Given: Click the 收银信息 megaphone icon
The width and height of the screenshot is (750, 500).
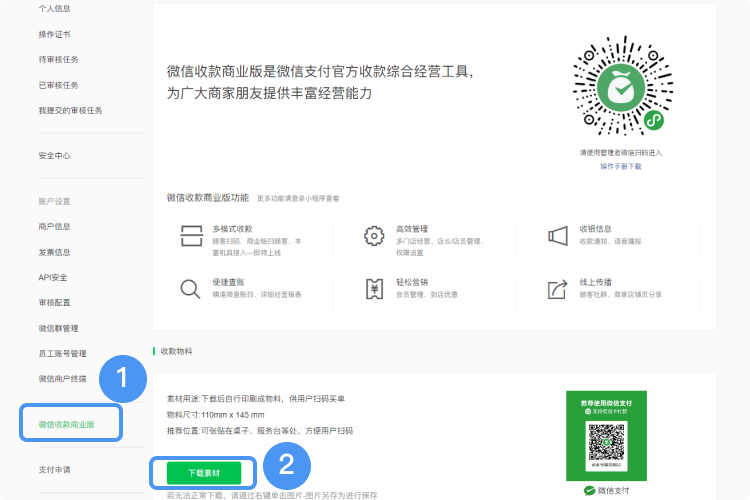Looking at the screenshot, I should pyautogui.click(x=558, y=236).
